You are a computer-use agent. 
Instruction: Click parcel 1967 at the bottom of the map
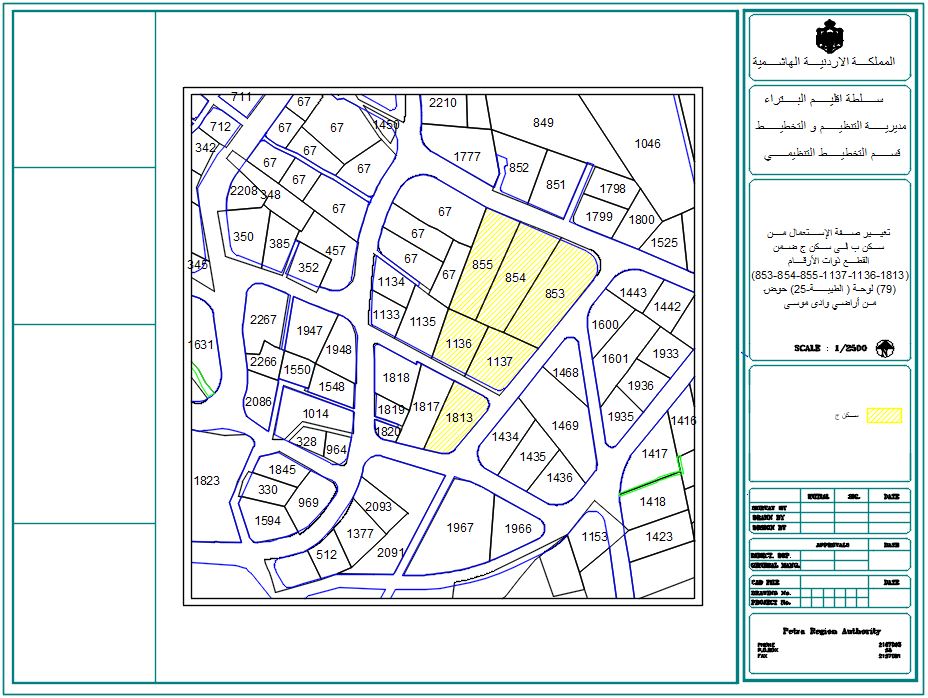click(460, 528)
